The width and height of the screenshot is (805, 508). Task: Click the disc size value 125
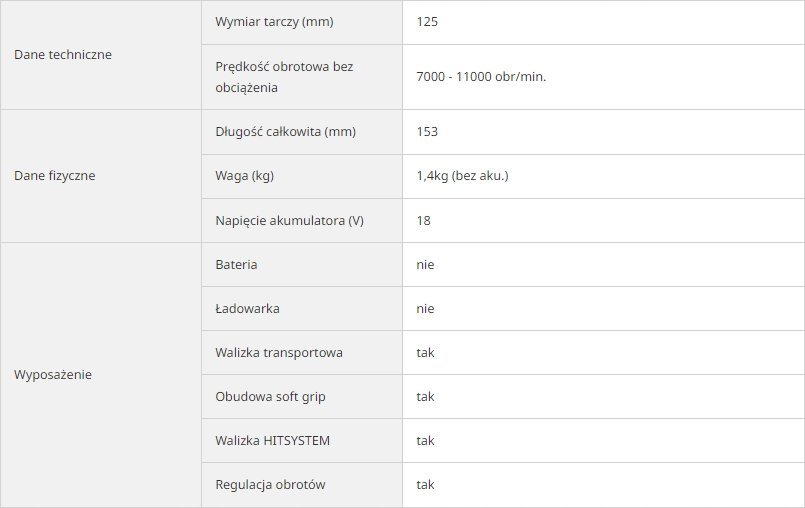pos(427,21)
